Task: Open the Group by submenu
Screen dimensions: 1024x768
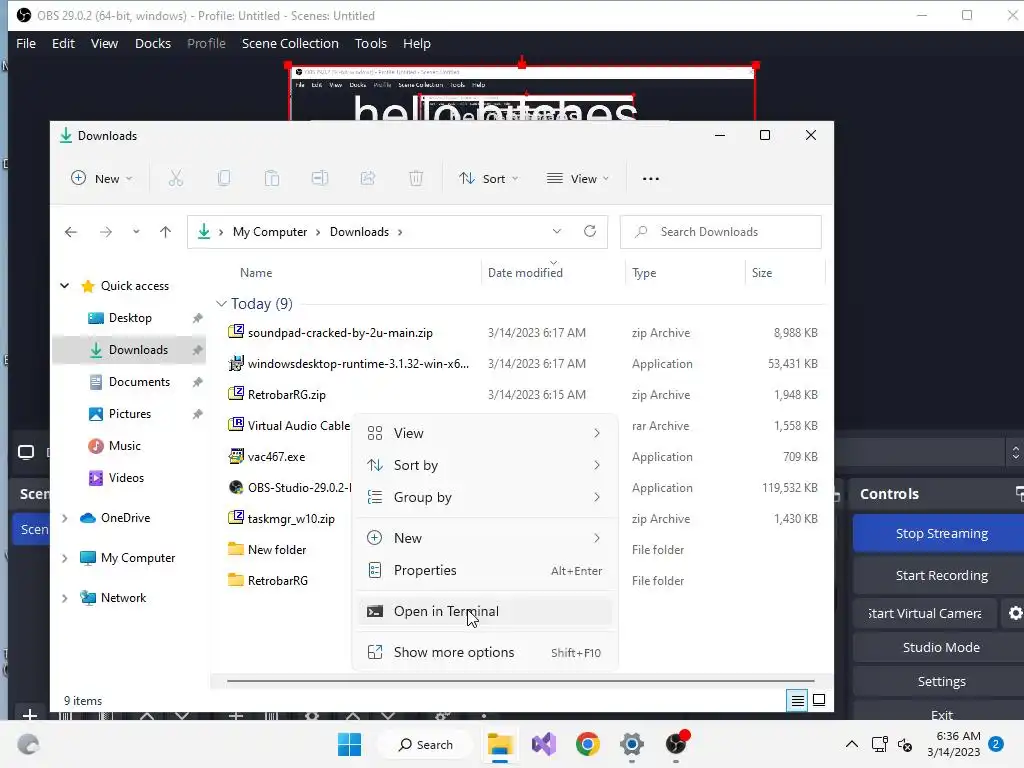Action: 485,497
